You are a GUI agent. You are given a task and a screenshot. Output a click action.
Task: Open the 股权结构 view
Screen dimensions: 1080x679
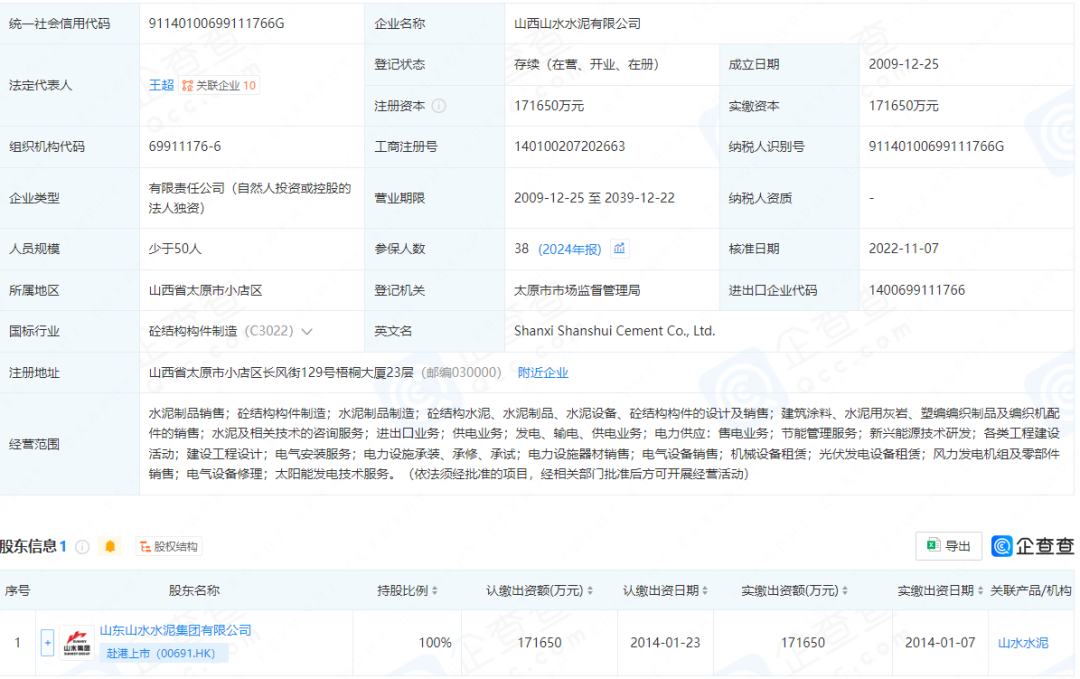(x=168, y=547)
